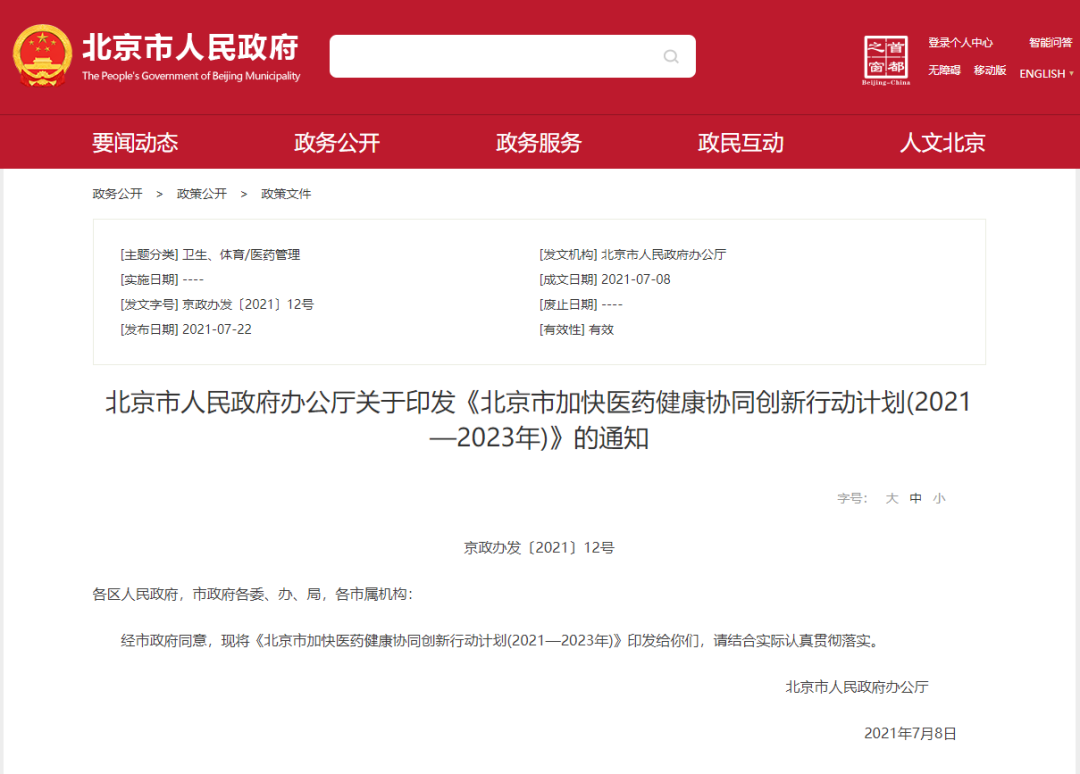The width and height of the screenshot is (1080, 774).
Task: Open the 政务公开 navigation menu
Action: (x=337, y=143)
